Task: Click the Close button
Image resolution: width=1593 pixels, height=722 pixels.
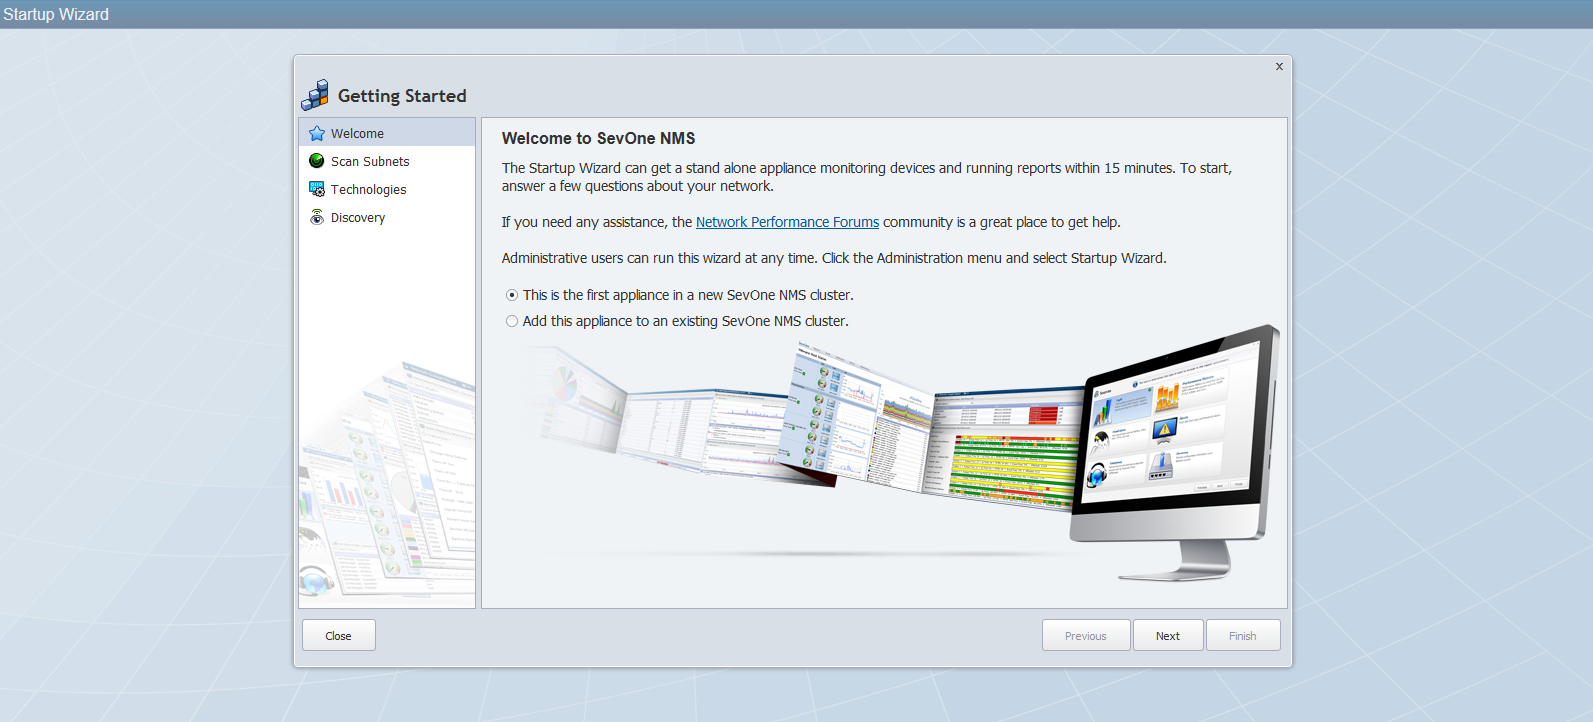Action: point(339,635)
